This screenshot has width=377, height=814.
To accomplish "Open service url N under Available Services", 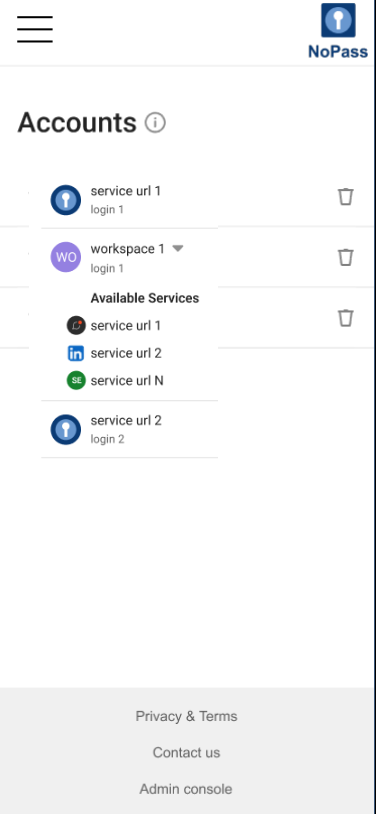I will point(127,381).
